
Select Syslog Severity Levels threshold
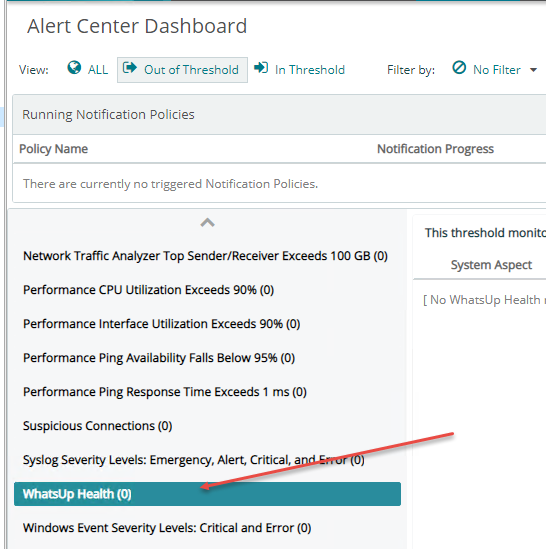coord(194,460)
